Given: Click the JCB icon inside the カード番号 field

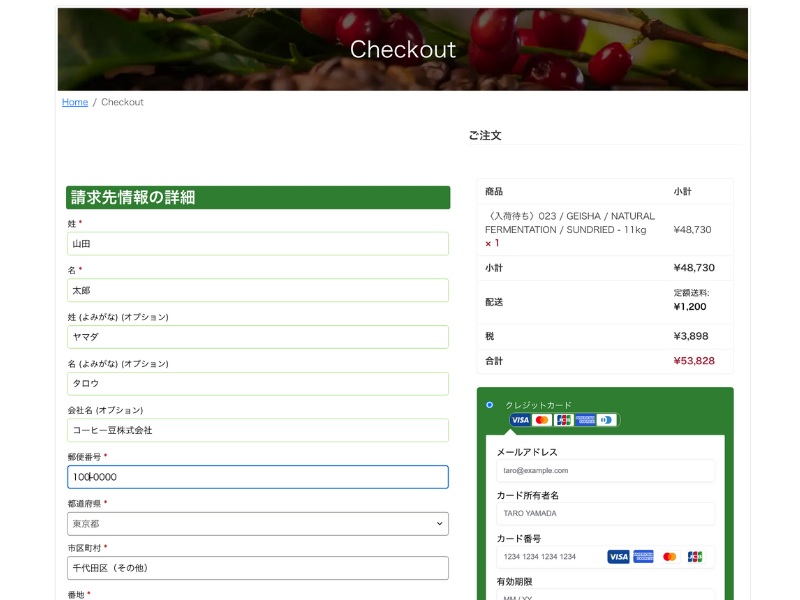Looking at the screenshot, I should [x=694, y=556].
